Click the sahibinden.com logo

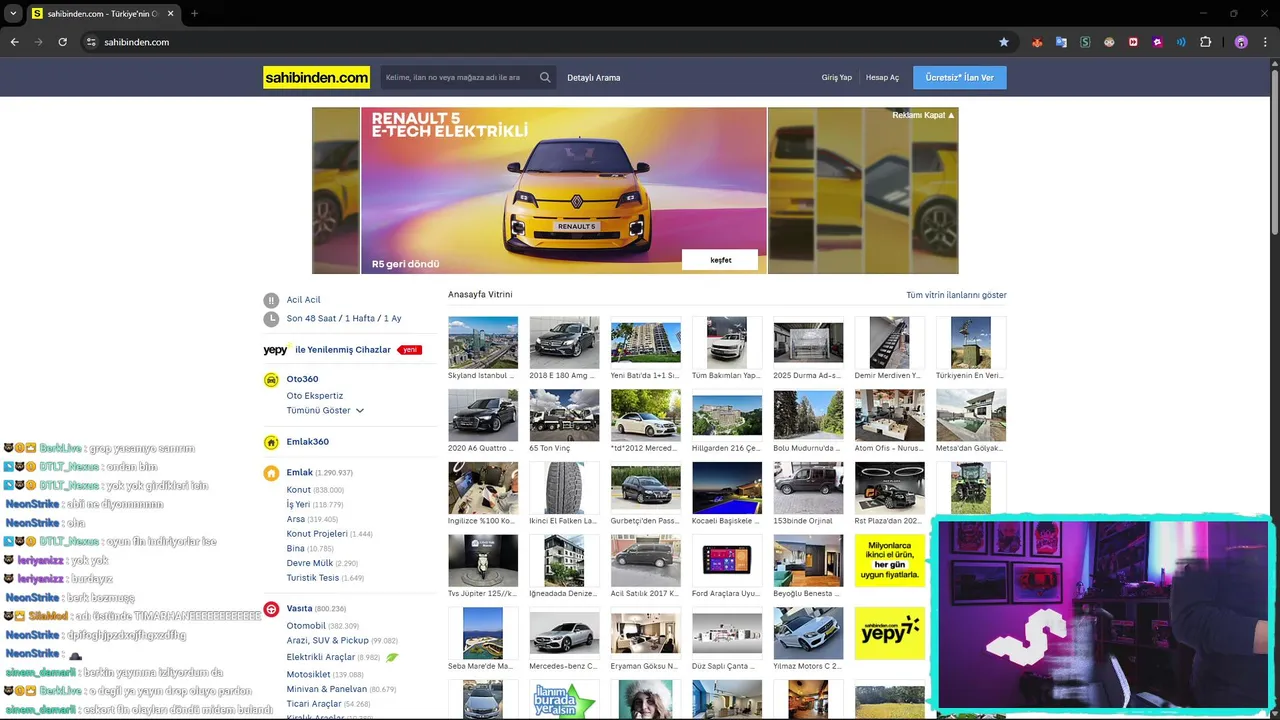click(316, 77)
